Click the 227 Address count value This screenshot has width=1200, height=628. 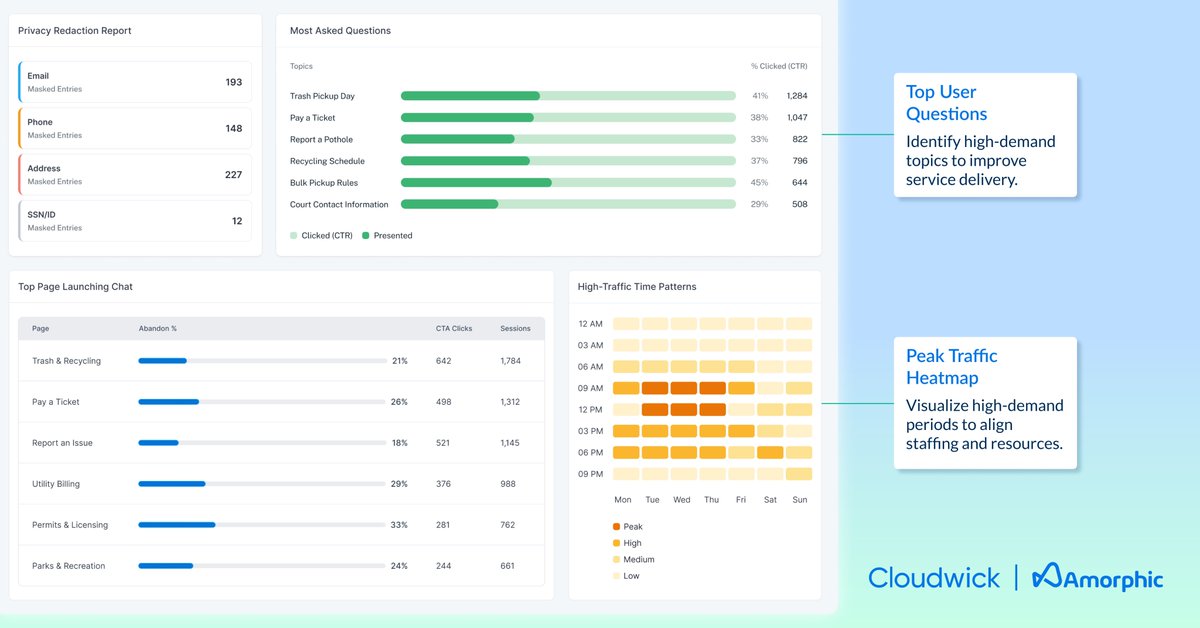pyautogui.click(x=233, y=175)
